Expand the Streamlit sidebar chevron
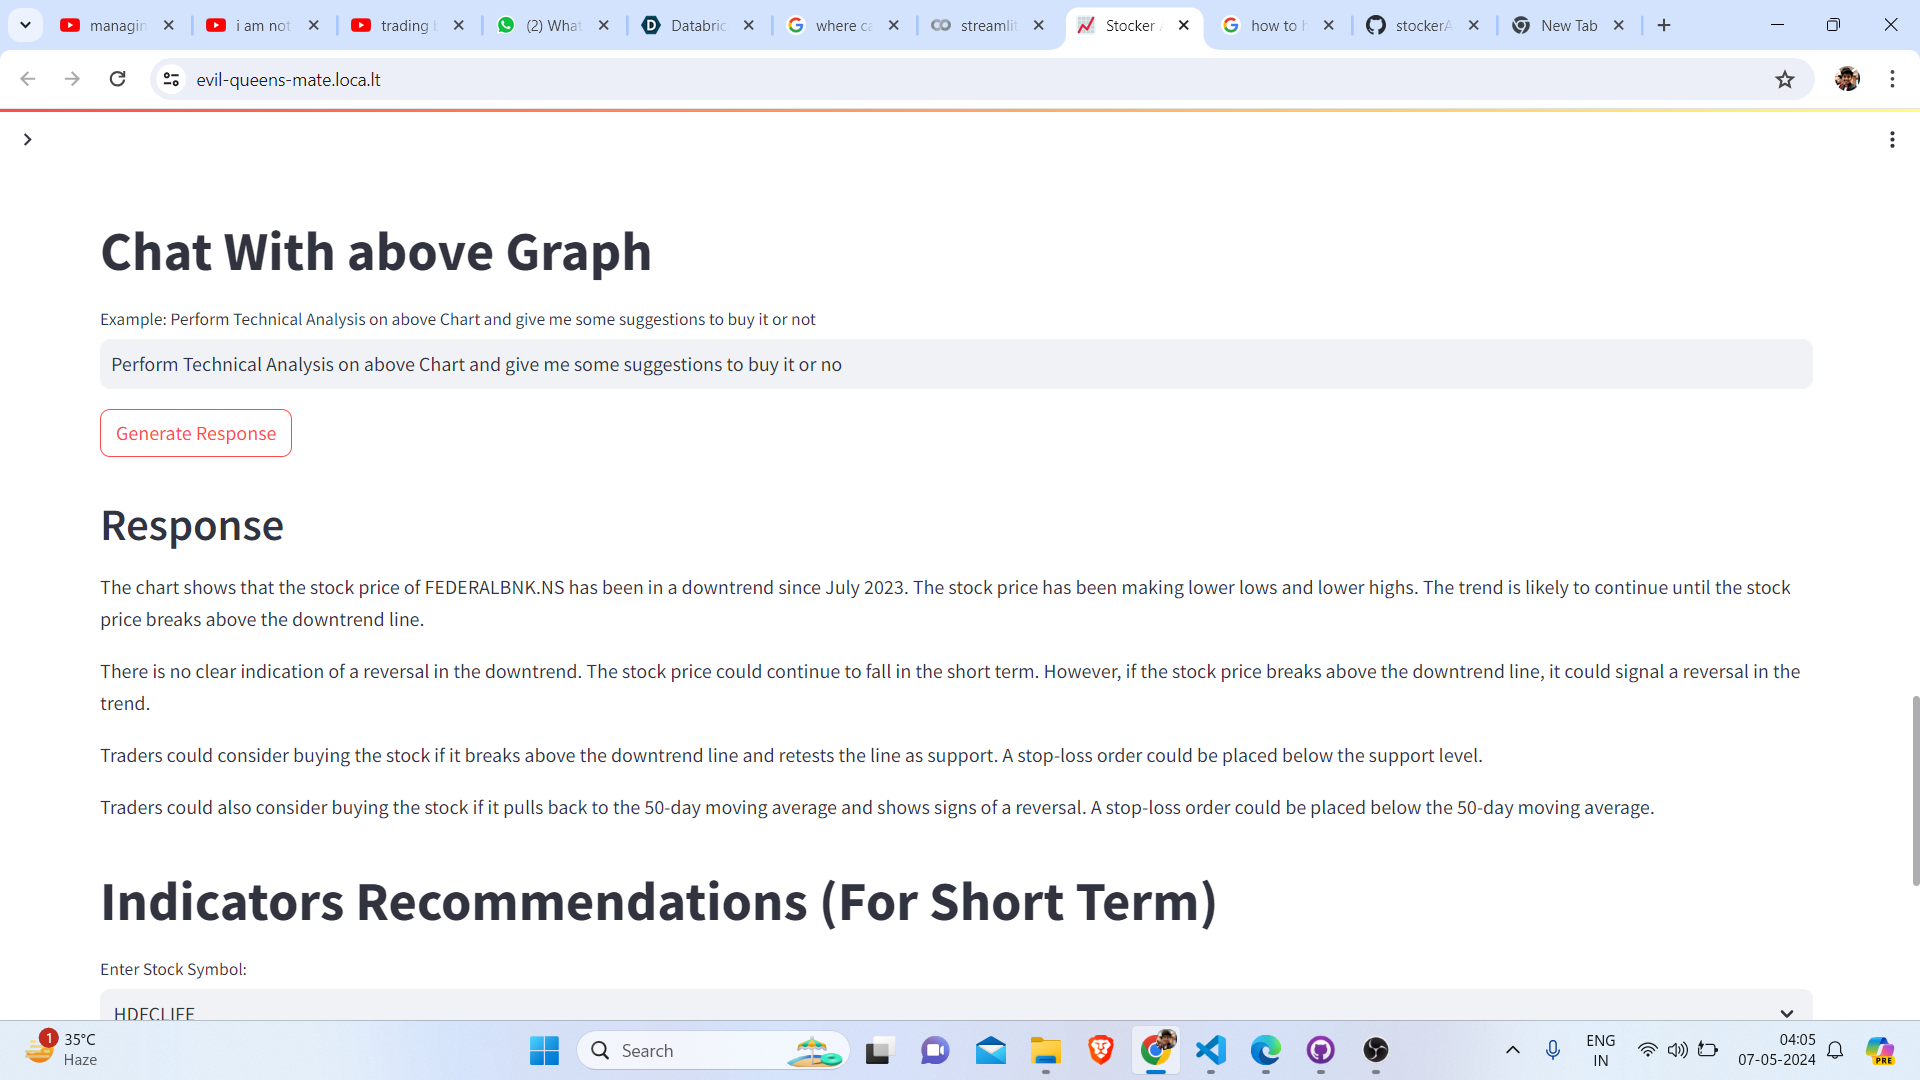Viewport: 1920px width, 1080px height. tap(28, 140)
